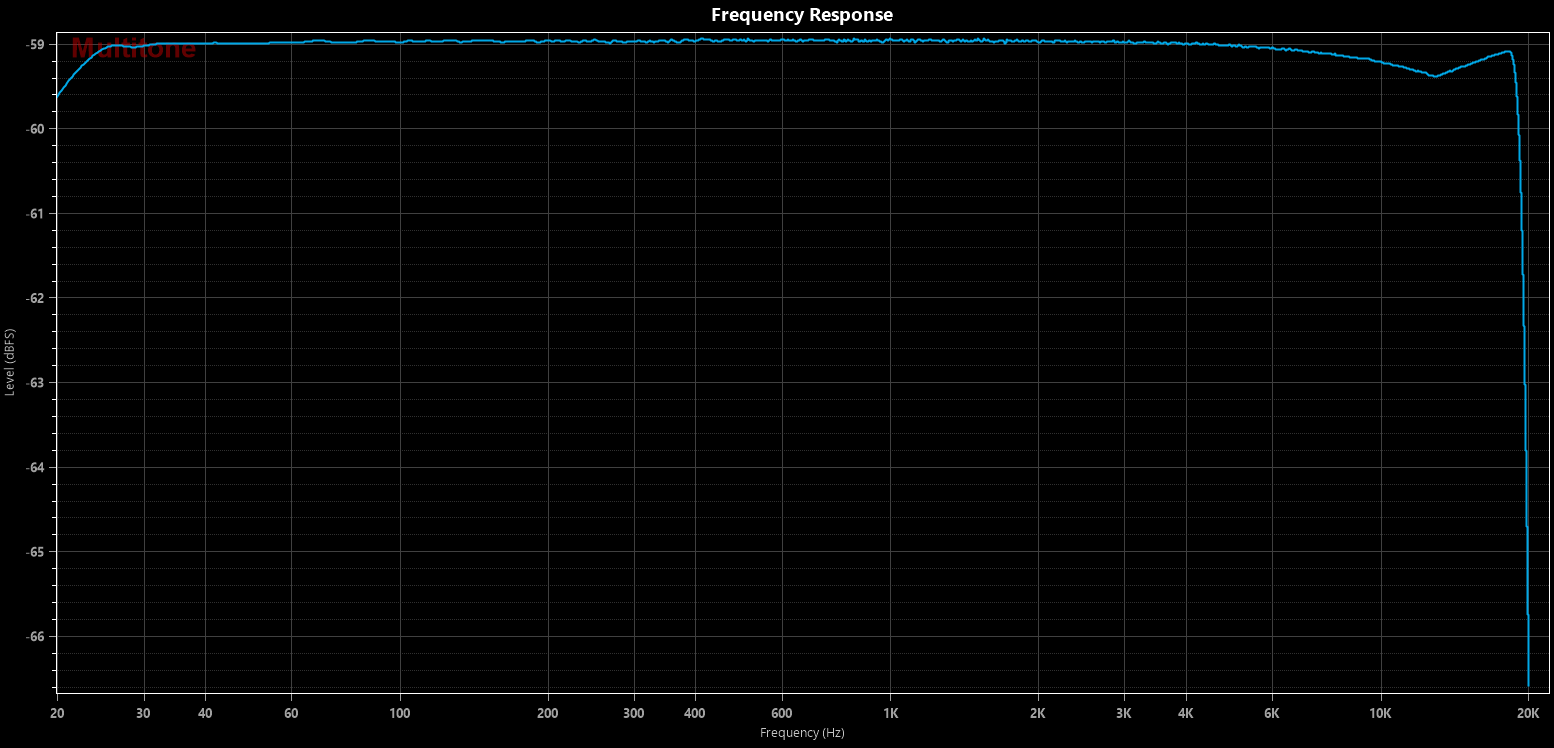Click the 20K frequency tick label
1554x748 pixels.
[x=1528, y=713]
